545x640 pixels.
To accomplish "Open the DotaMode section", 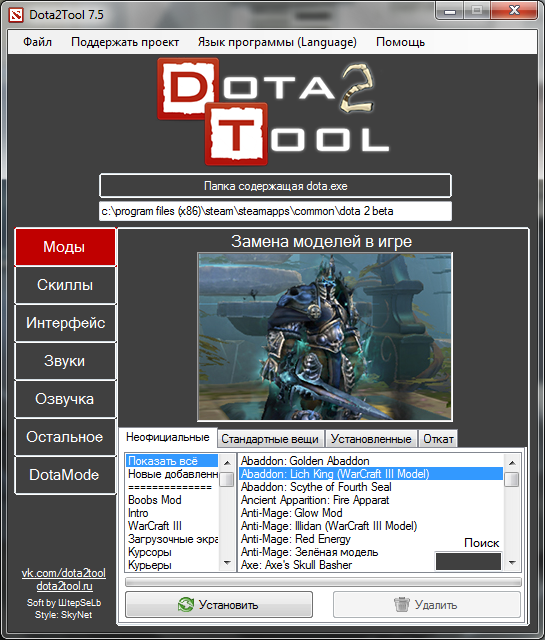I will pyautogui.click(x=65, y=475).
